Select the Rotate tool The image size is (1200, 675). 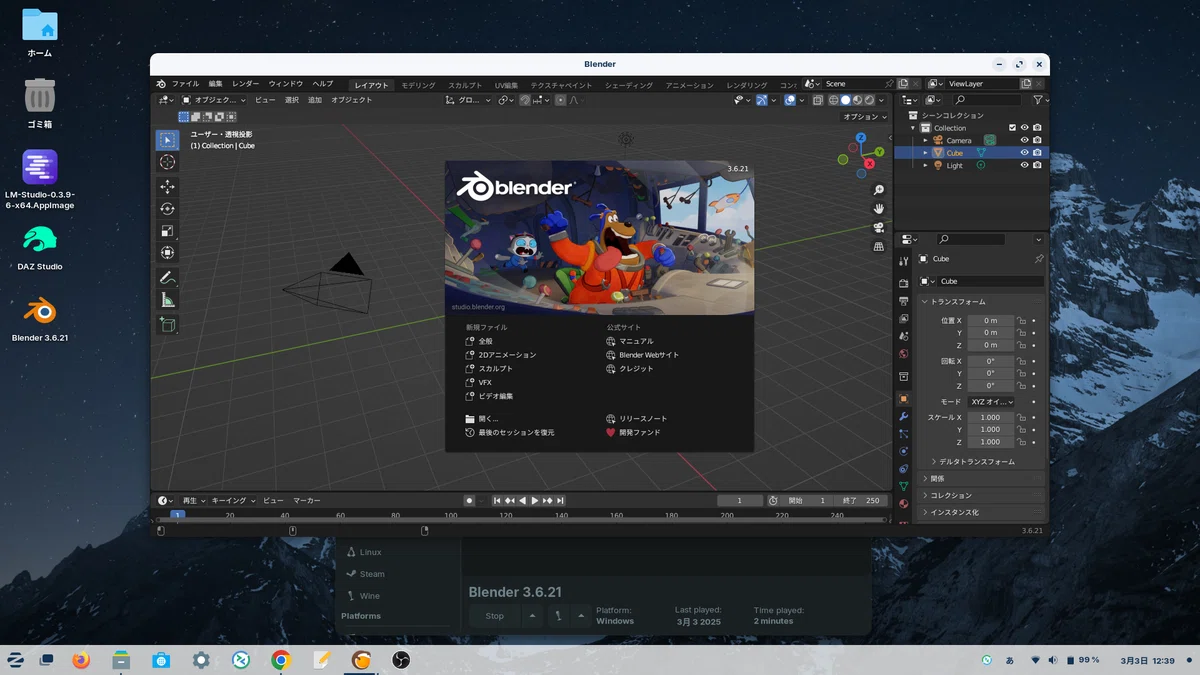point(167,209)
